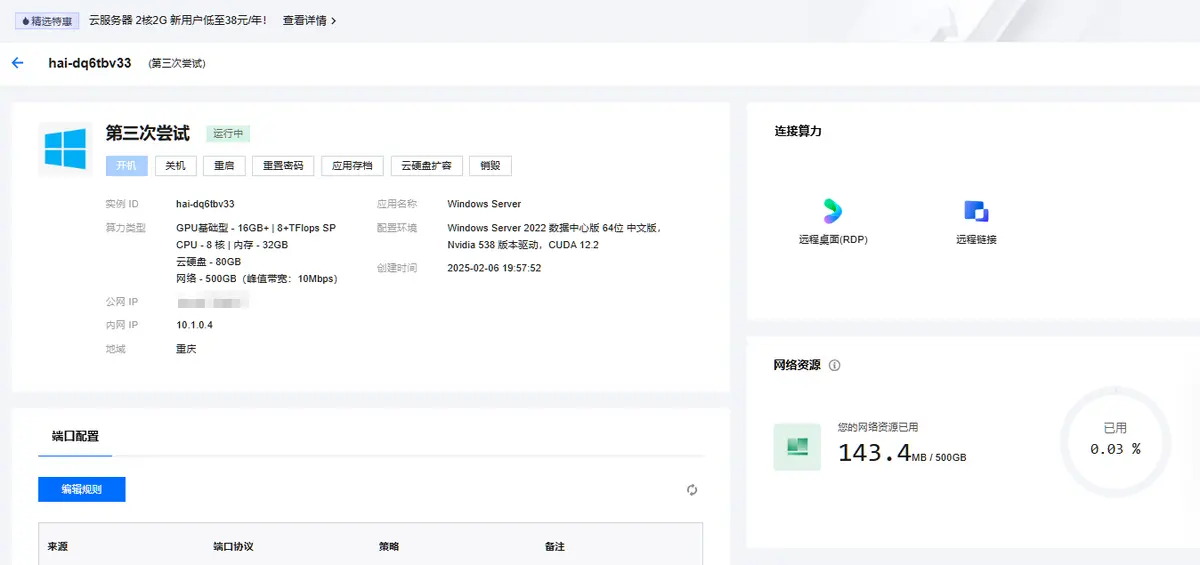Click the 销毁 destroy button
This screenshot has width=1200, height=565.
pos(490,166)
